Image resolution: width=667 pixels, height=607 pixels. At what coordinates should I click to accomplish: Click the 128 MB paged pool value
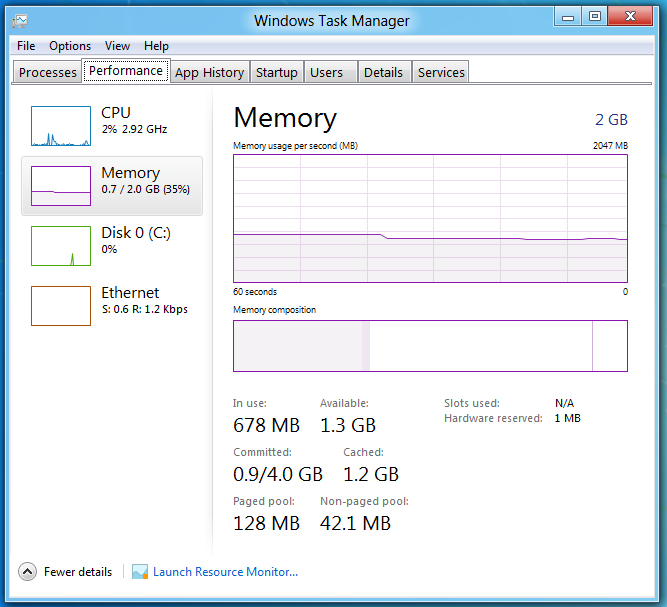pyautogui.click(x=267, y=523)
